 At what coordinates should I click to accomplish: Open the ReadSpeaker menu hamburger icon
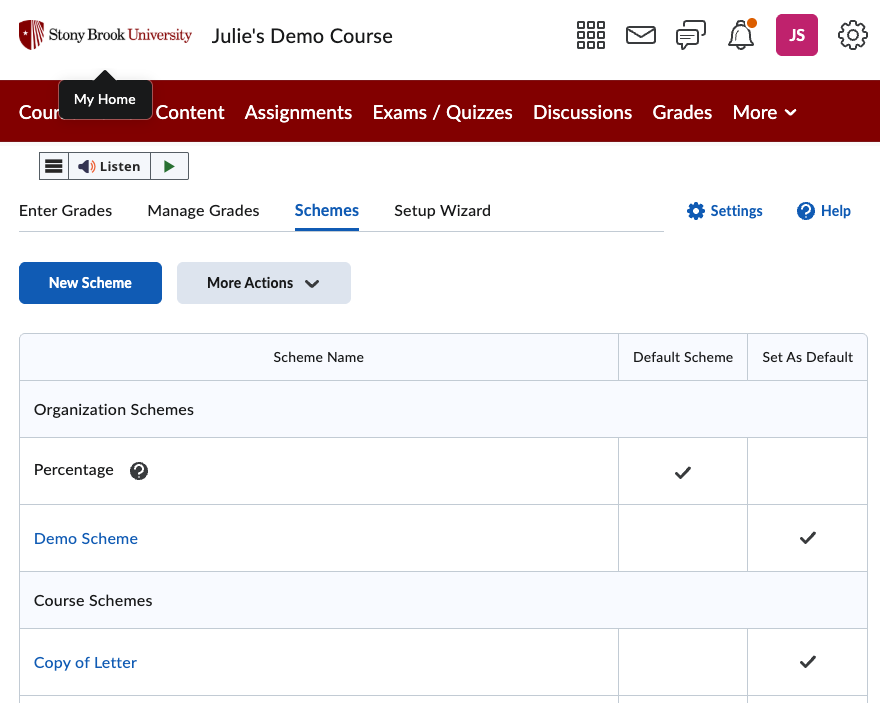(54, 166)
